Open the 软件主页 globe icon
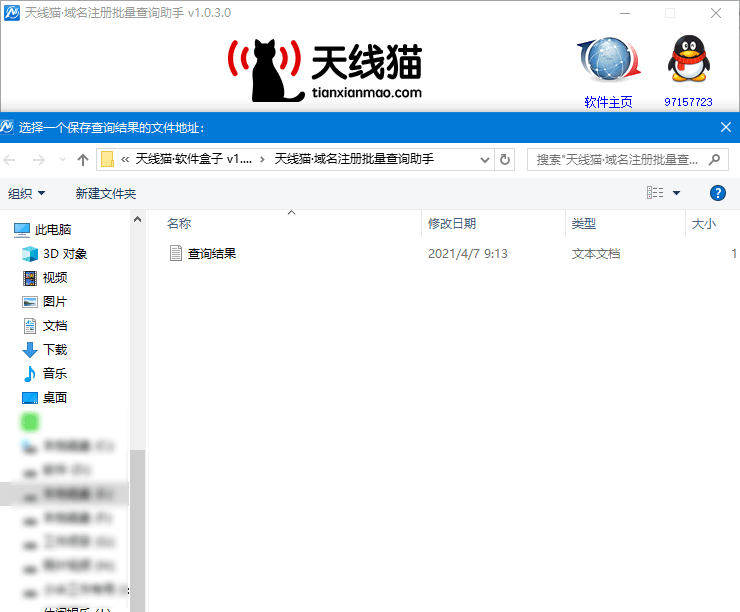The image size is (740, 612). (608, 59)
